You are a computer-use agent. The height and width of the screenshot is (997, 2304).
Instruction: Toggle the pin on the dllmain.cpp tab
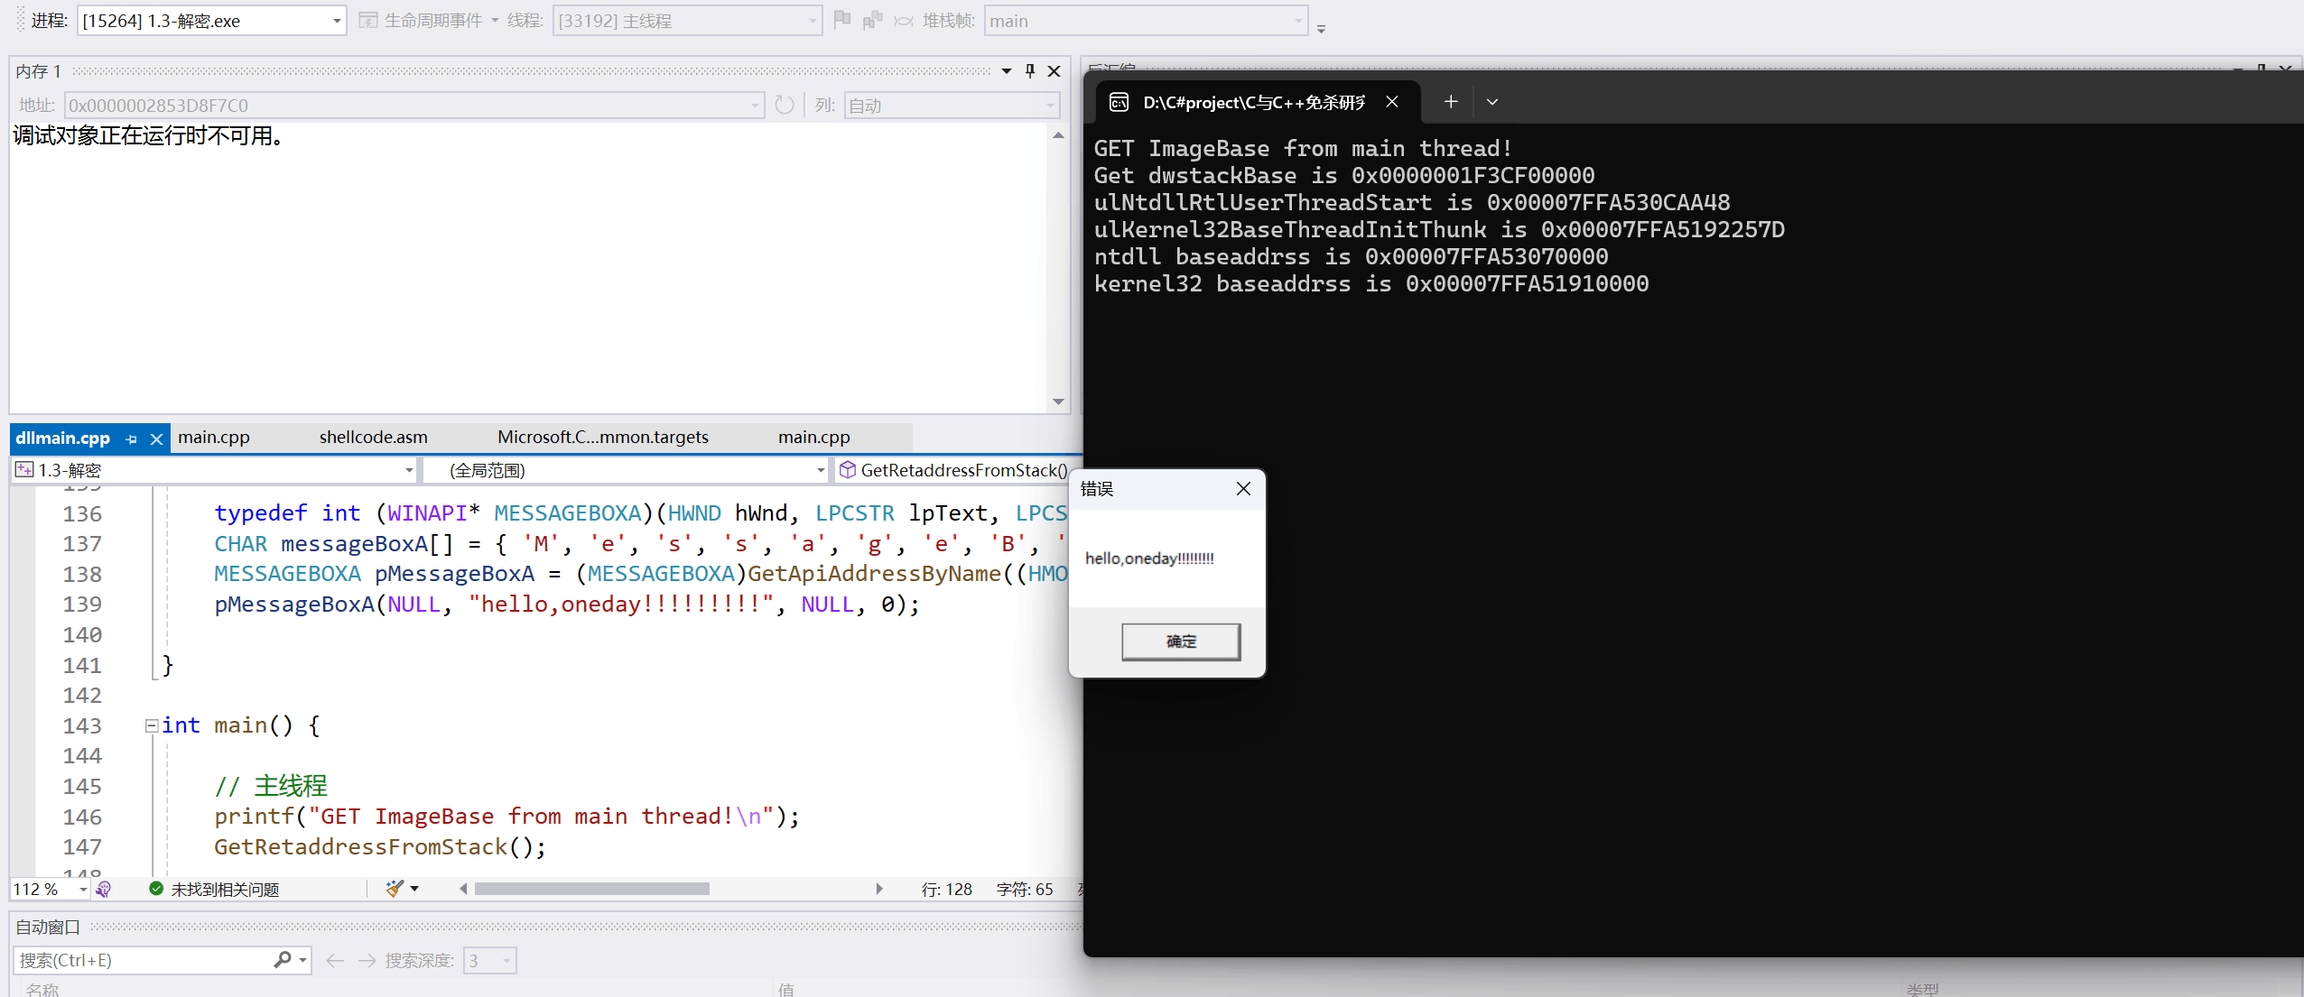[131, 439]
